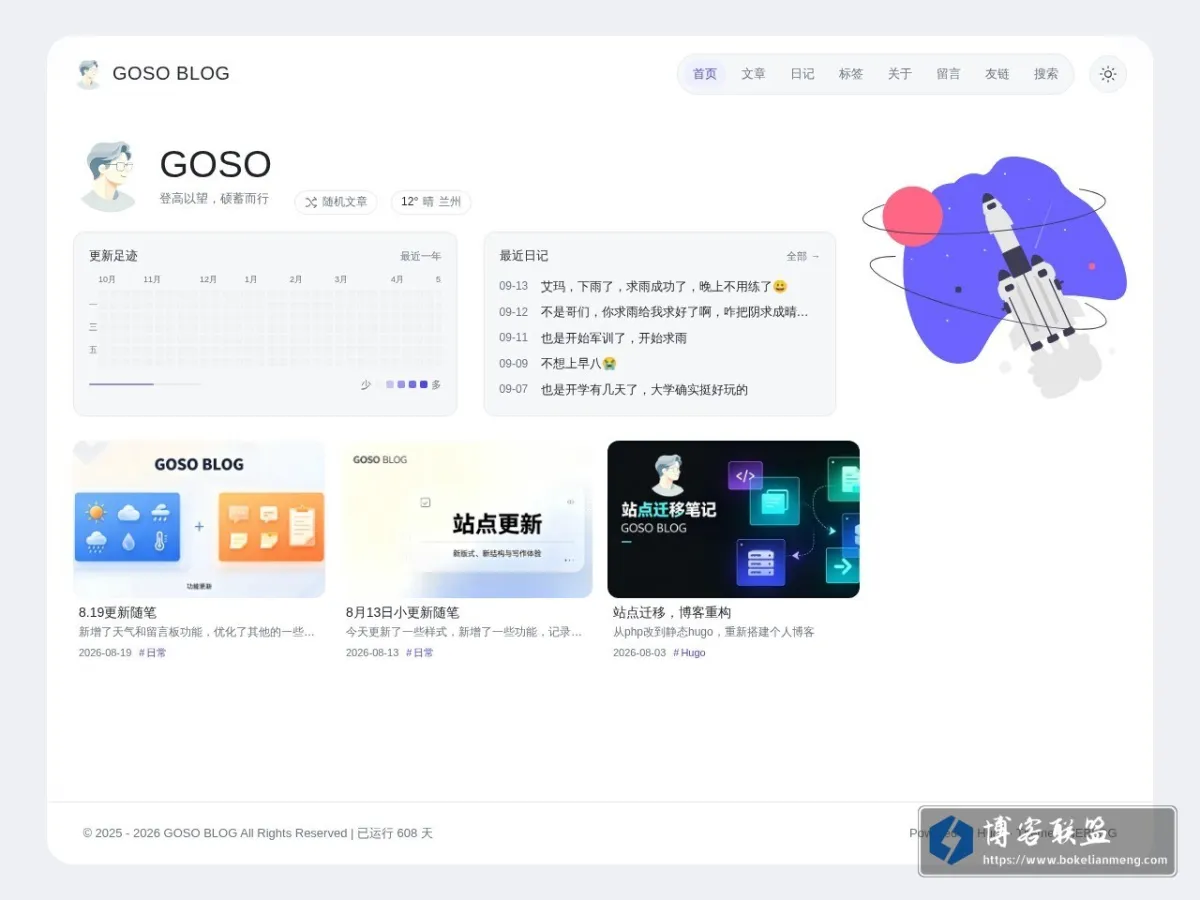Viewport: 1200px width, 900px height.
Task: Open the 09-12 diary entry 不是哥们
Action: pos(660,312)
